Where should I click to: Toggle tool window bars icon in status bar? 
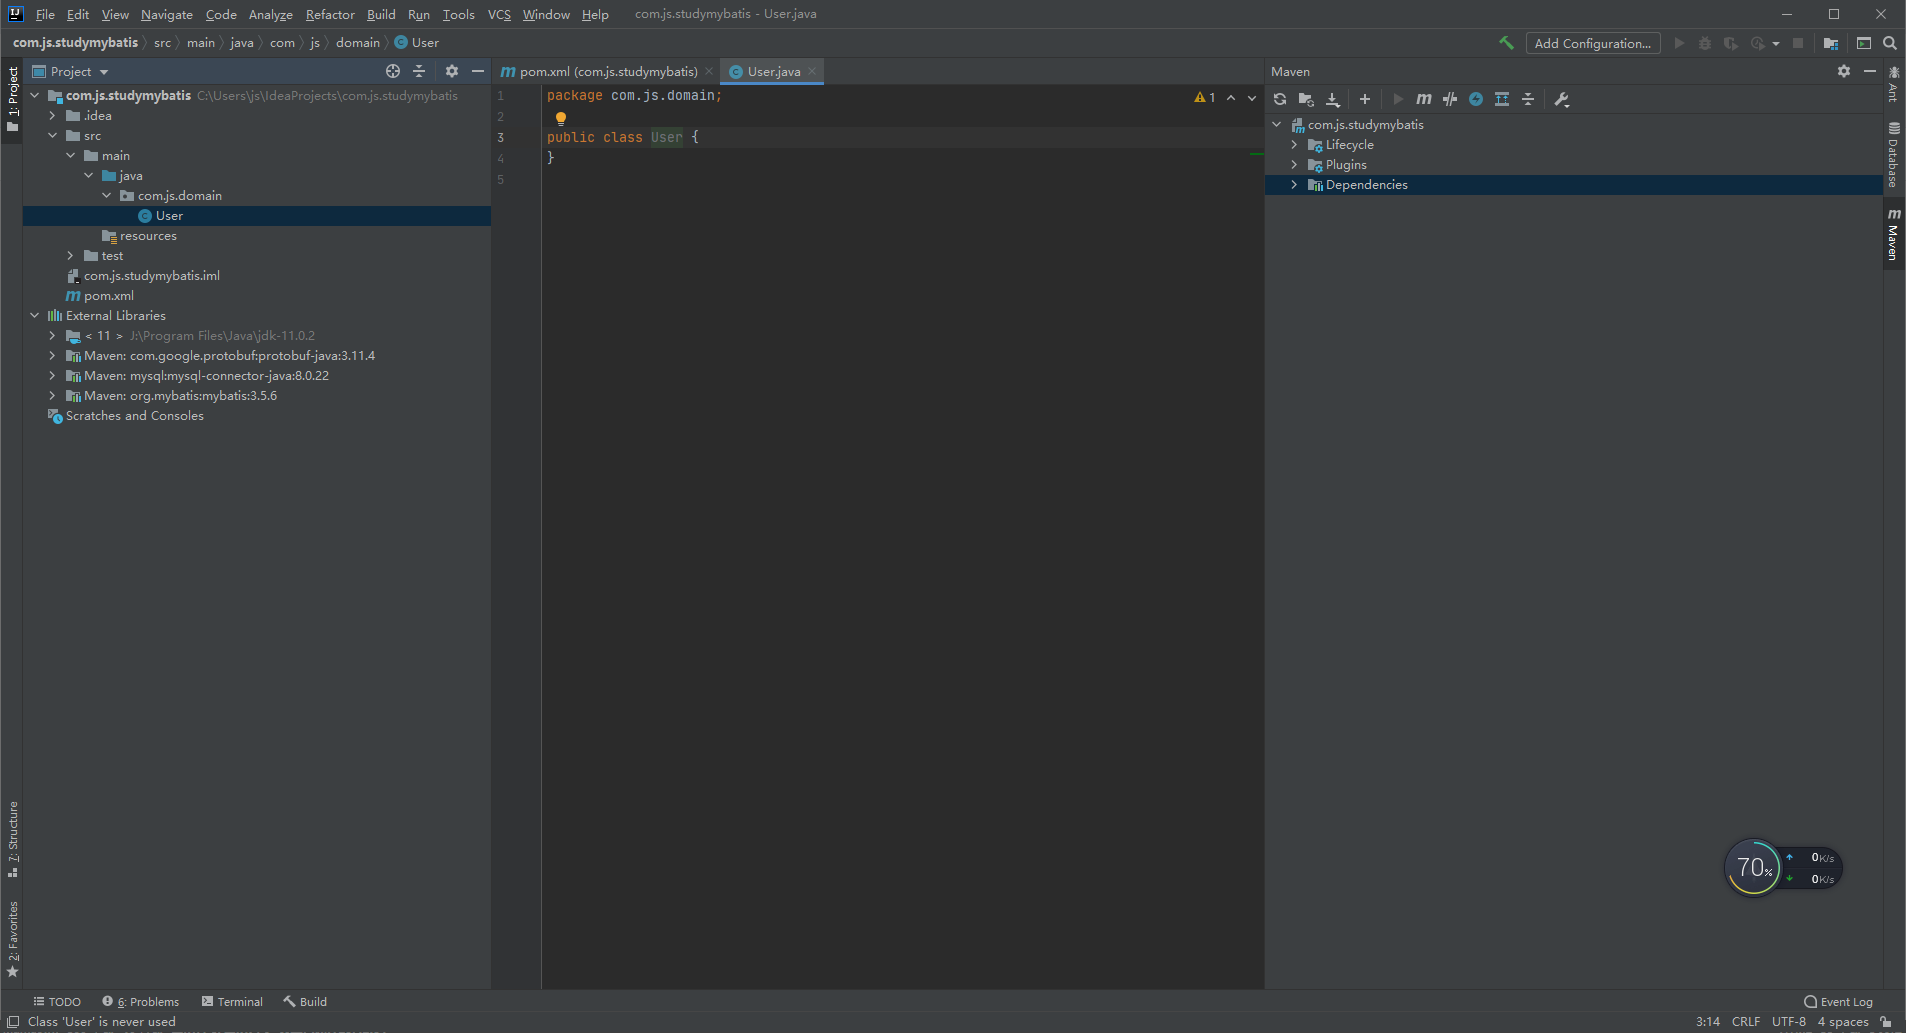click(x=13, y=1022)
